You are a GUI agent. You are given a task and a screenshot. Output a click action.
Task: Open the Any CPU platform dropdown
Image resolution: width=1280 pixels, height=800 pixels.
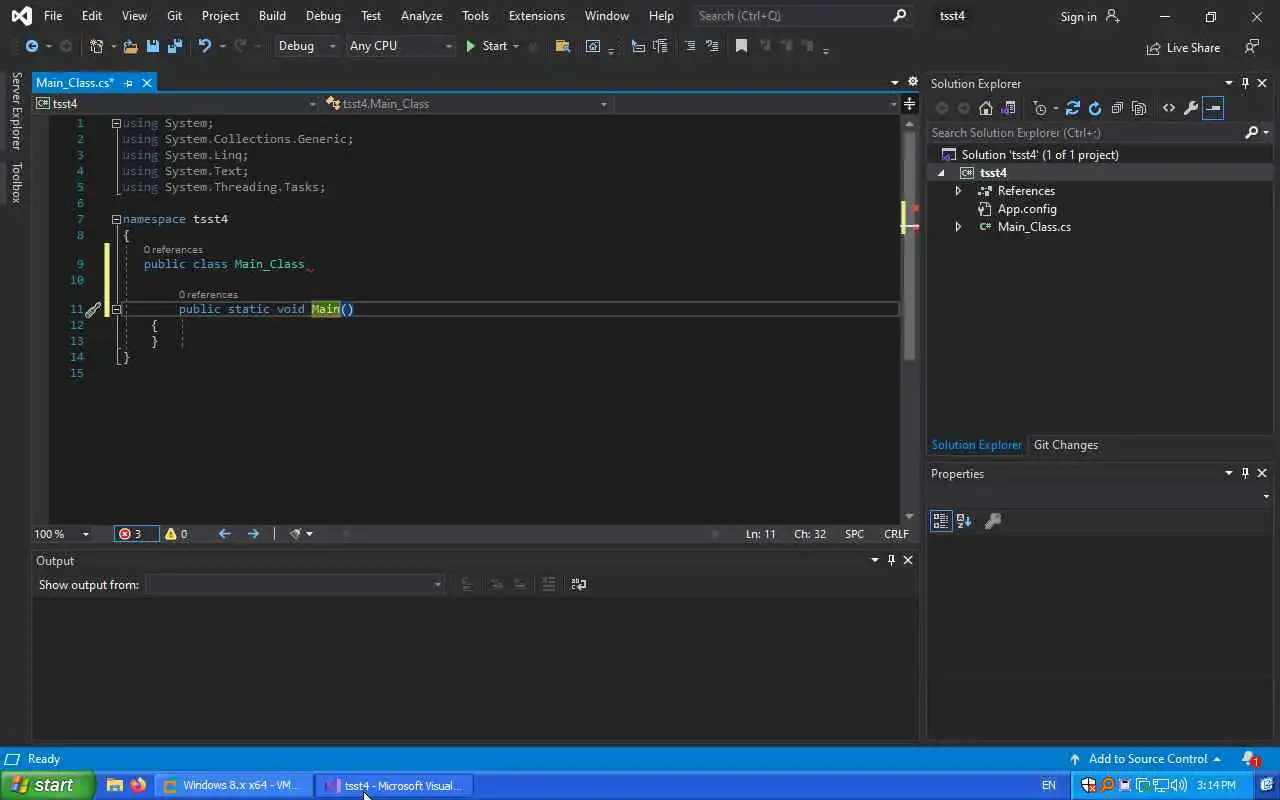click(x=400, y=46)
